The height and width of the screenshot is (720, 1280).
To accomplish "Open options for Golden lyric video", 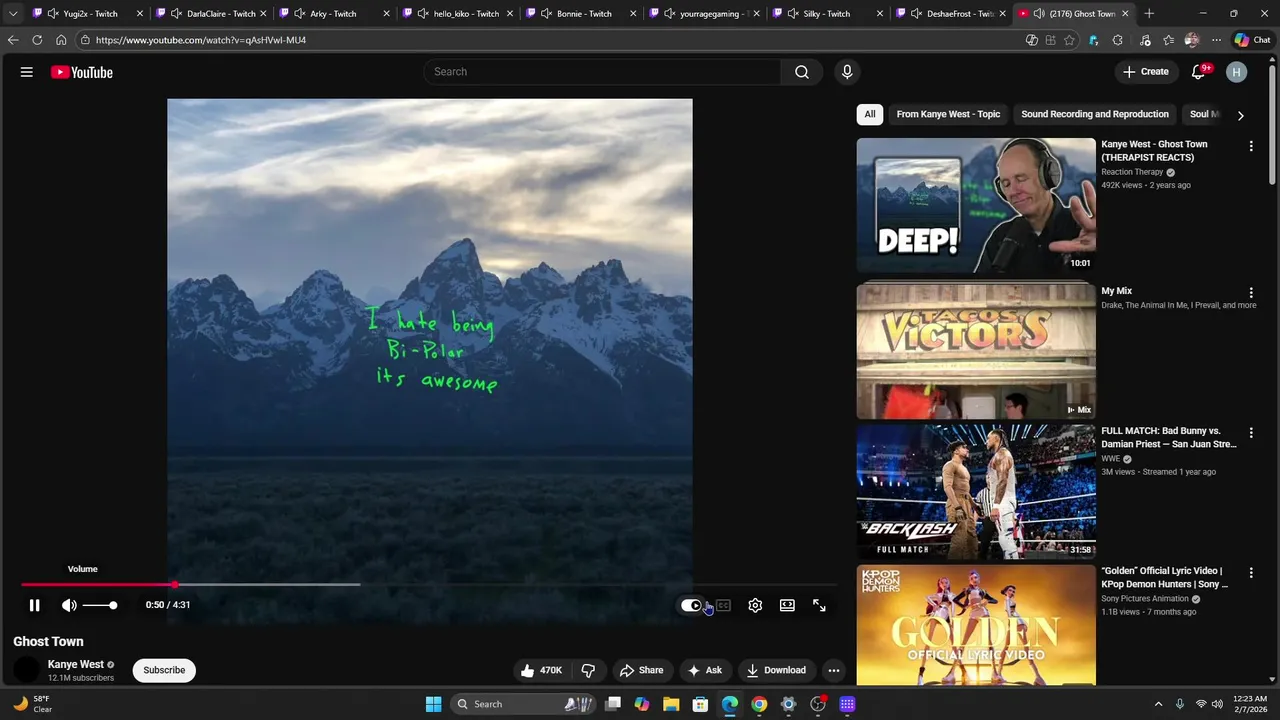I will coord(1251,573).
